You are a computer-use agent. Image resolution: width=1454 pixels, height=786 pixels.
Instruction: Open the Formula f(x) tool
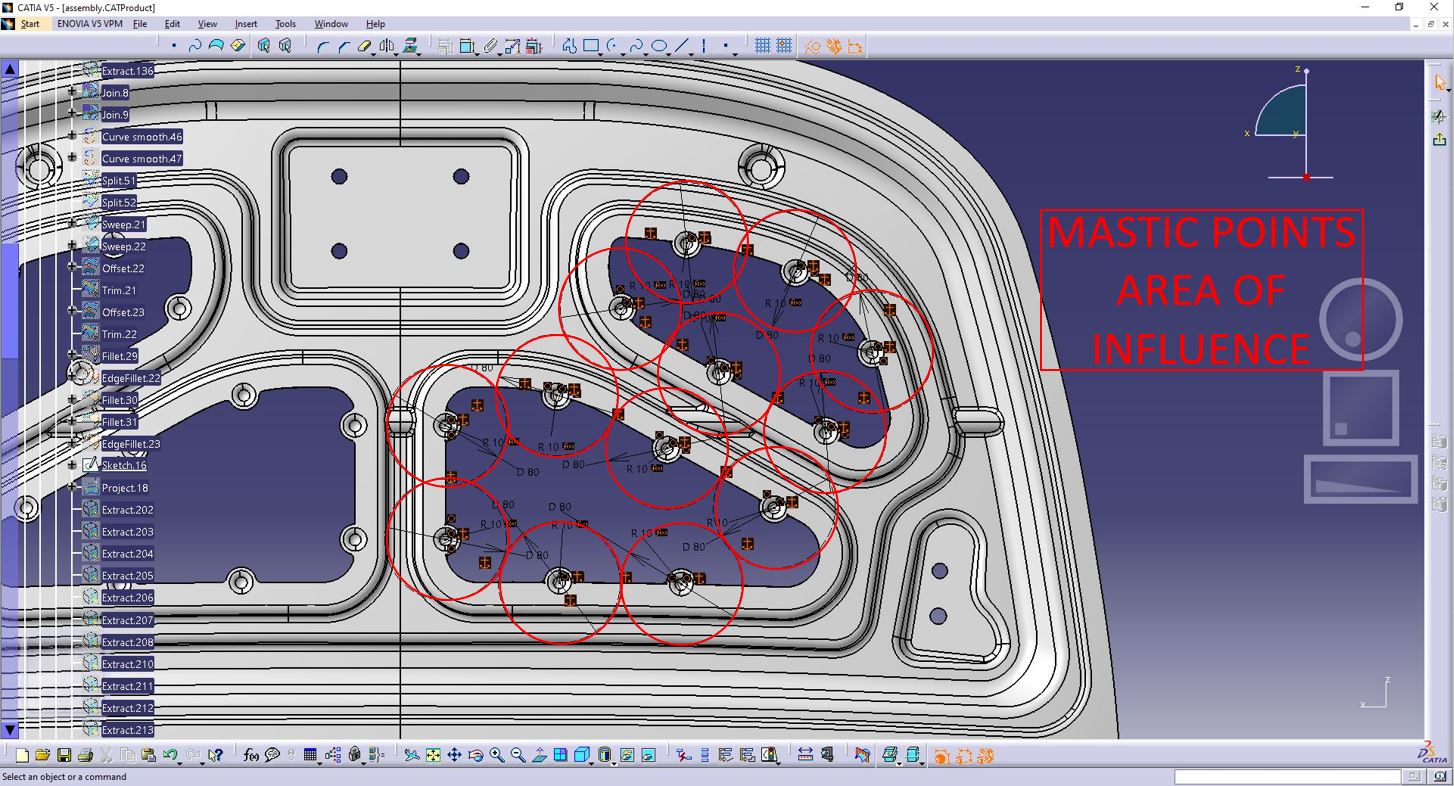(x=251, y=755)
